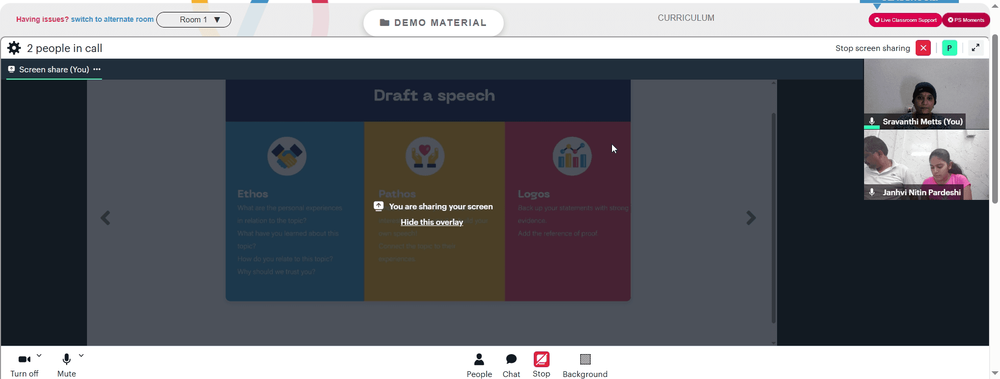1000x379 pixels.
Task: Click the Ethos handshake icon
Action: (x=287, y=156)
